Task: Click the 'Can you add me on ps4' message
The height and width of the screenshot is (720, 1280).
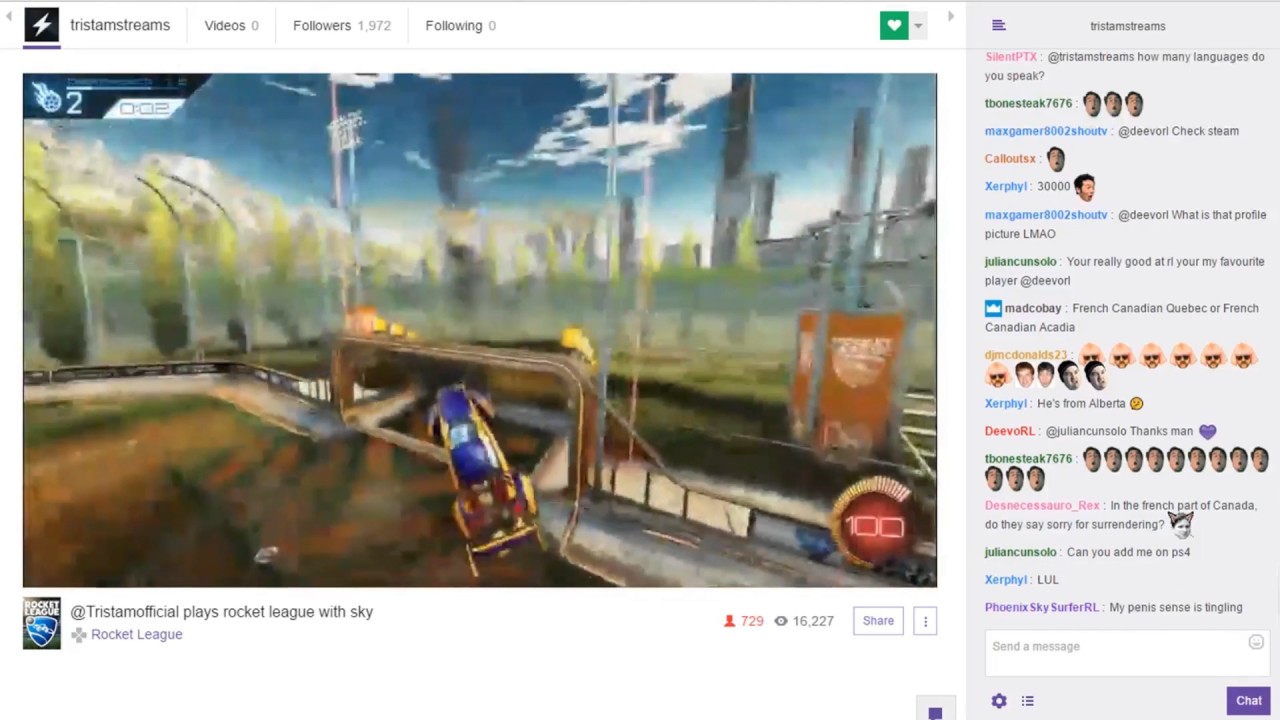Action: (1128, 552)
